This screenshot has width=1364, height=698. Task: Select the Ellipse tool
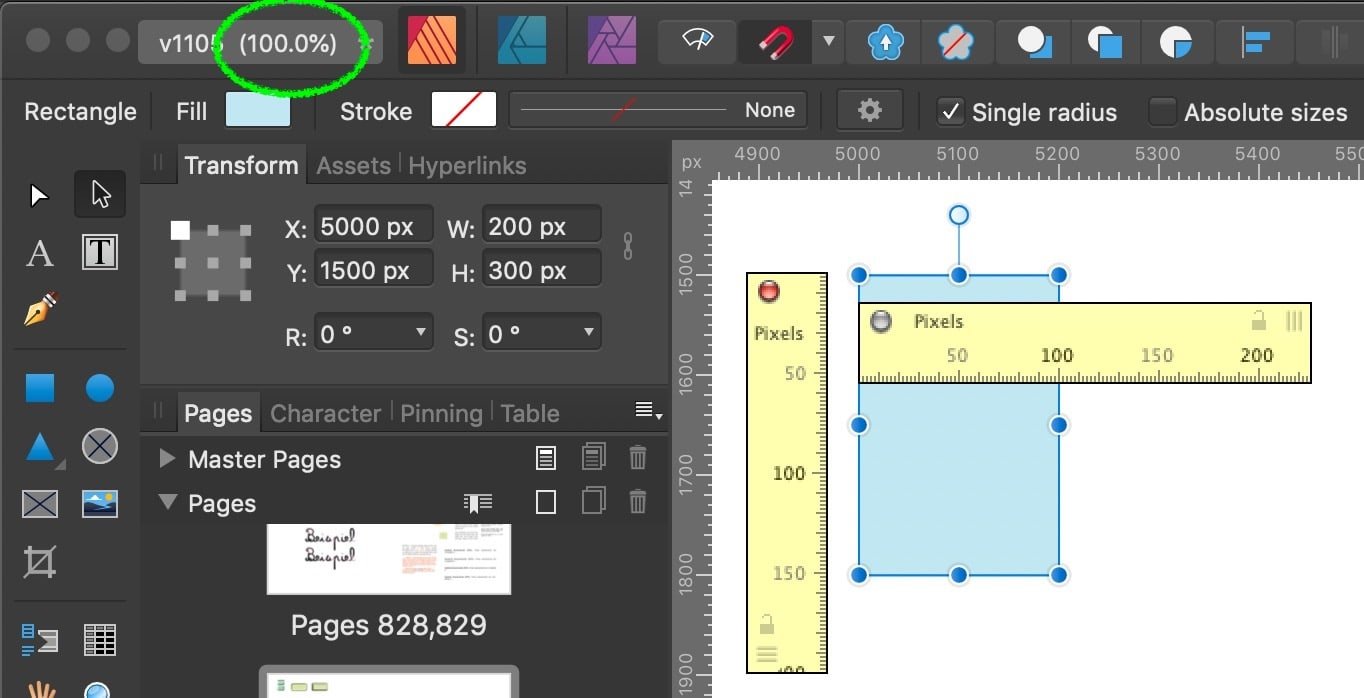(x=99, y=388)
